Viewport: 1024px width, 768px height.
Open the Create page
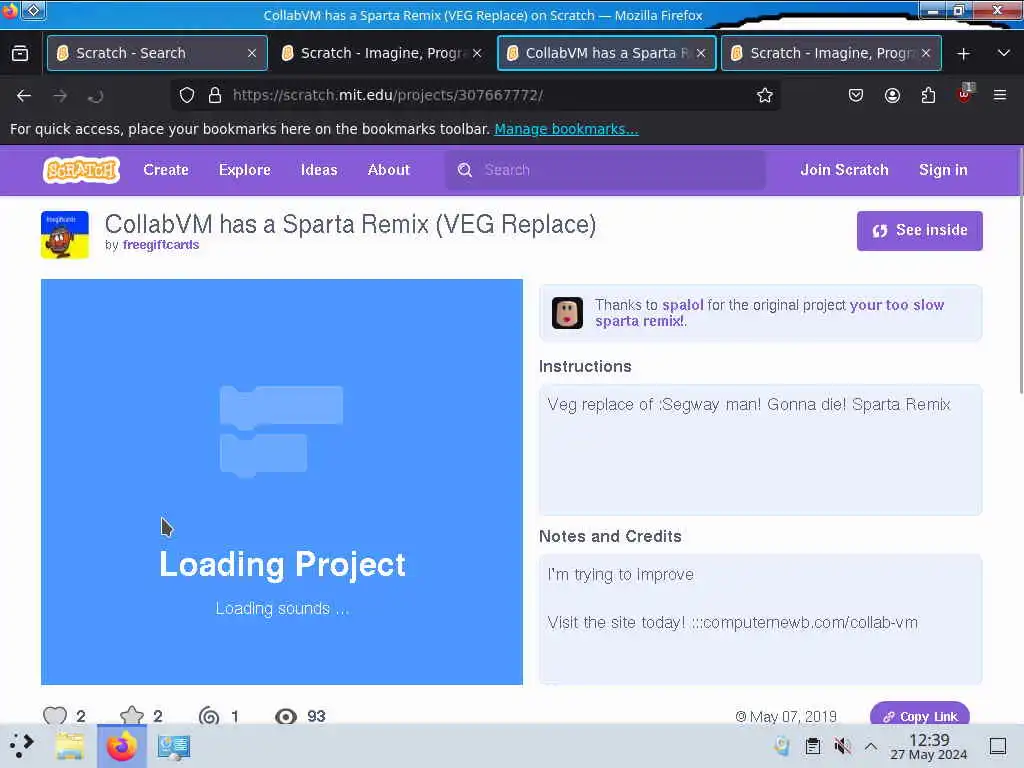pos(166,170)
